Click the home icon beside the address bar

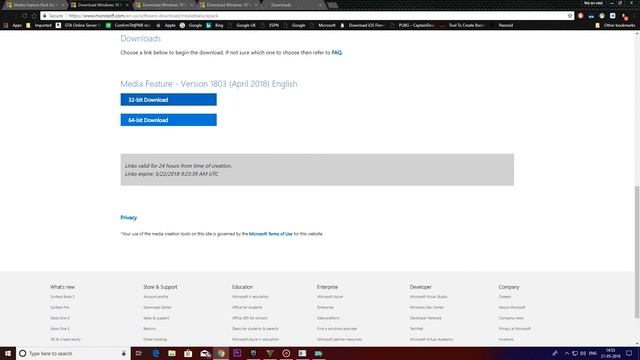34,16
